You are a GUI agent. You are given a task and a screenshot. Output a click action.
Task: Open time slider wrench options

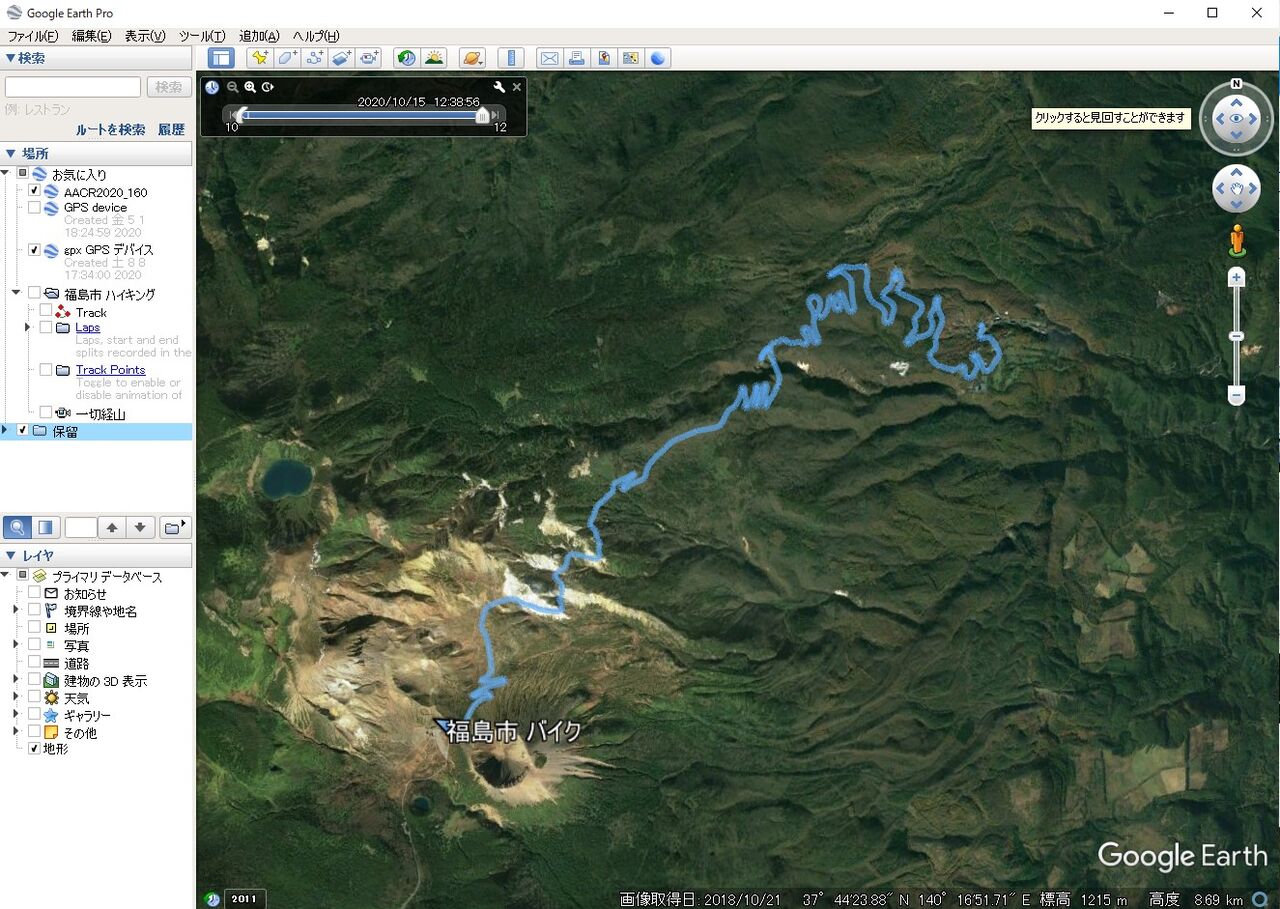pyautogui.click(x=499, y=87)
